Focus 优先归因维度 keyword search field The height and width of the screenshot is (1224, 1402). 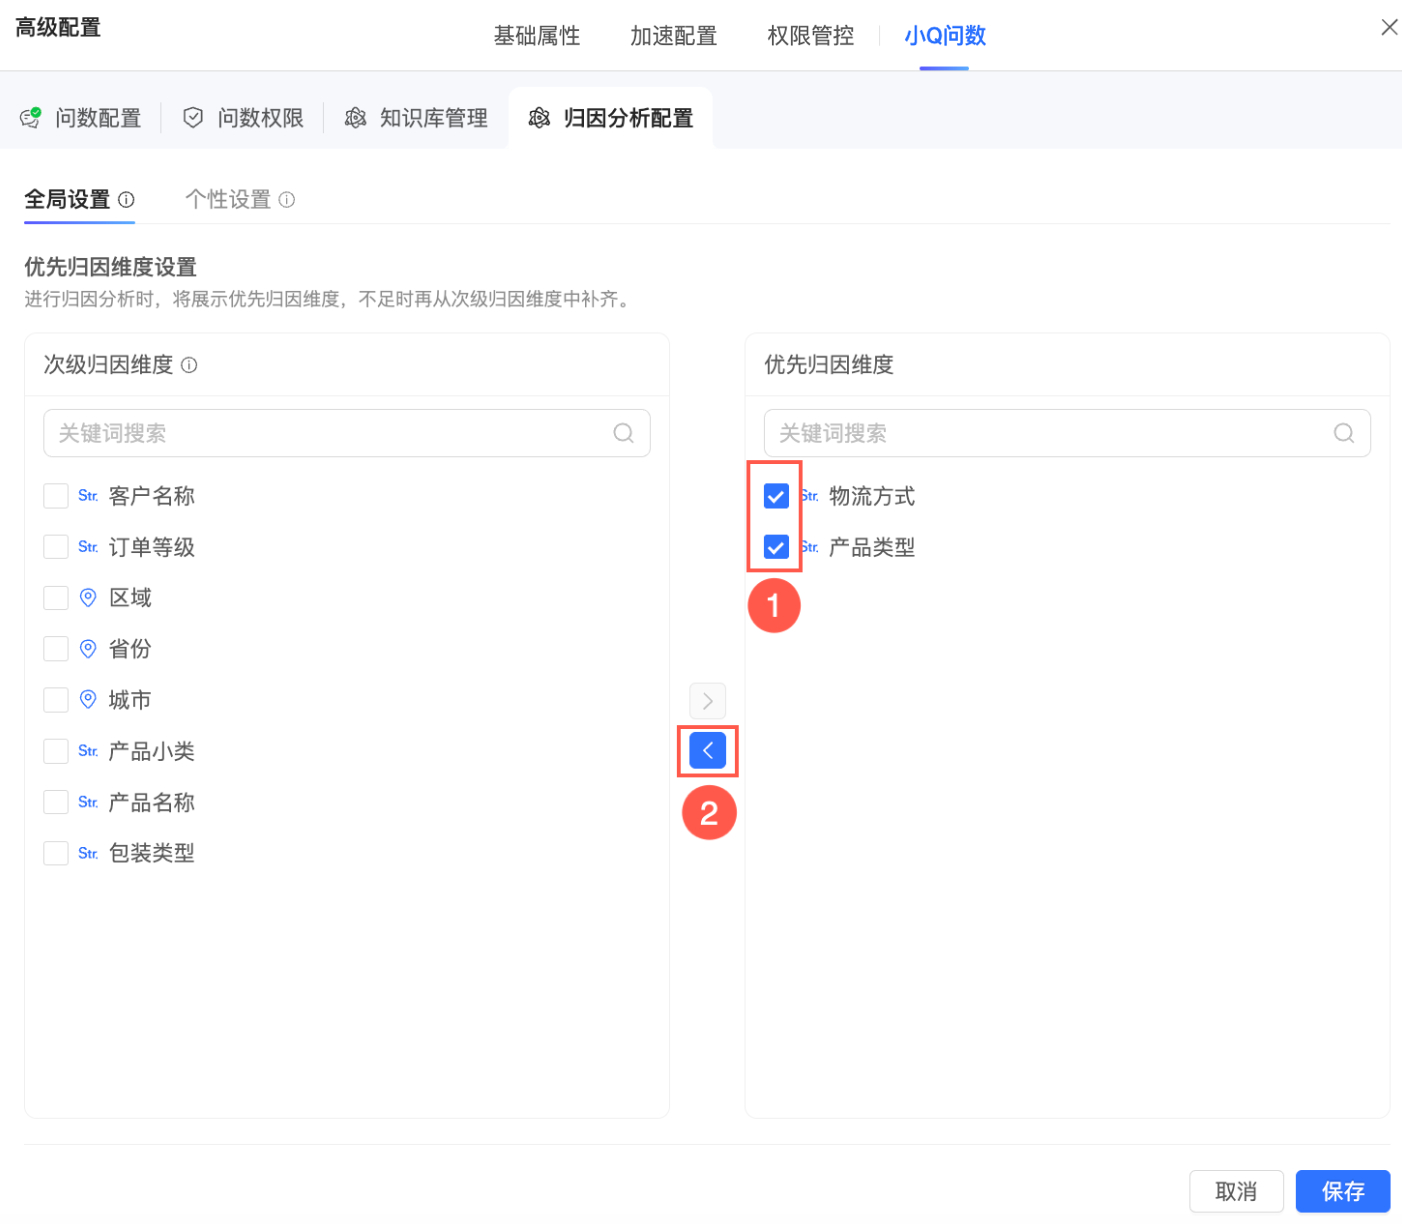[1067, 433]
